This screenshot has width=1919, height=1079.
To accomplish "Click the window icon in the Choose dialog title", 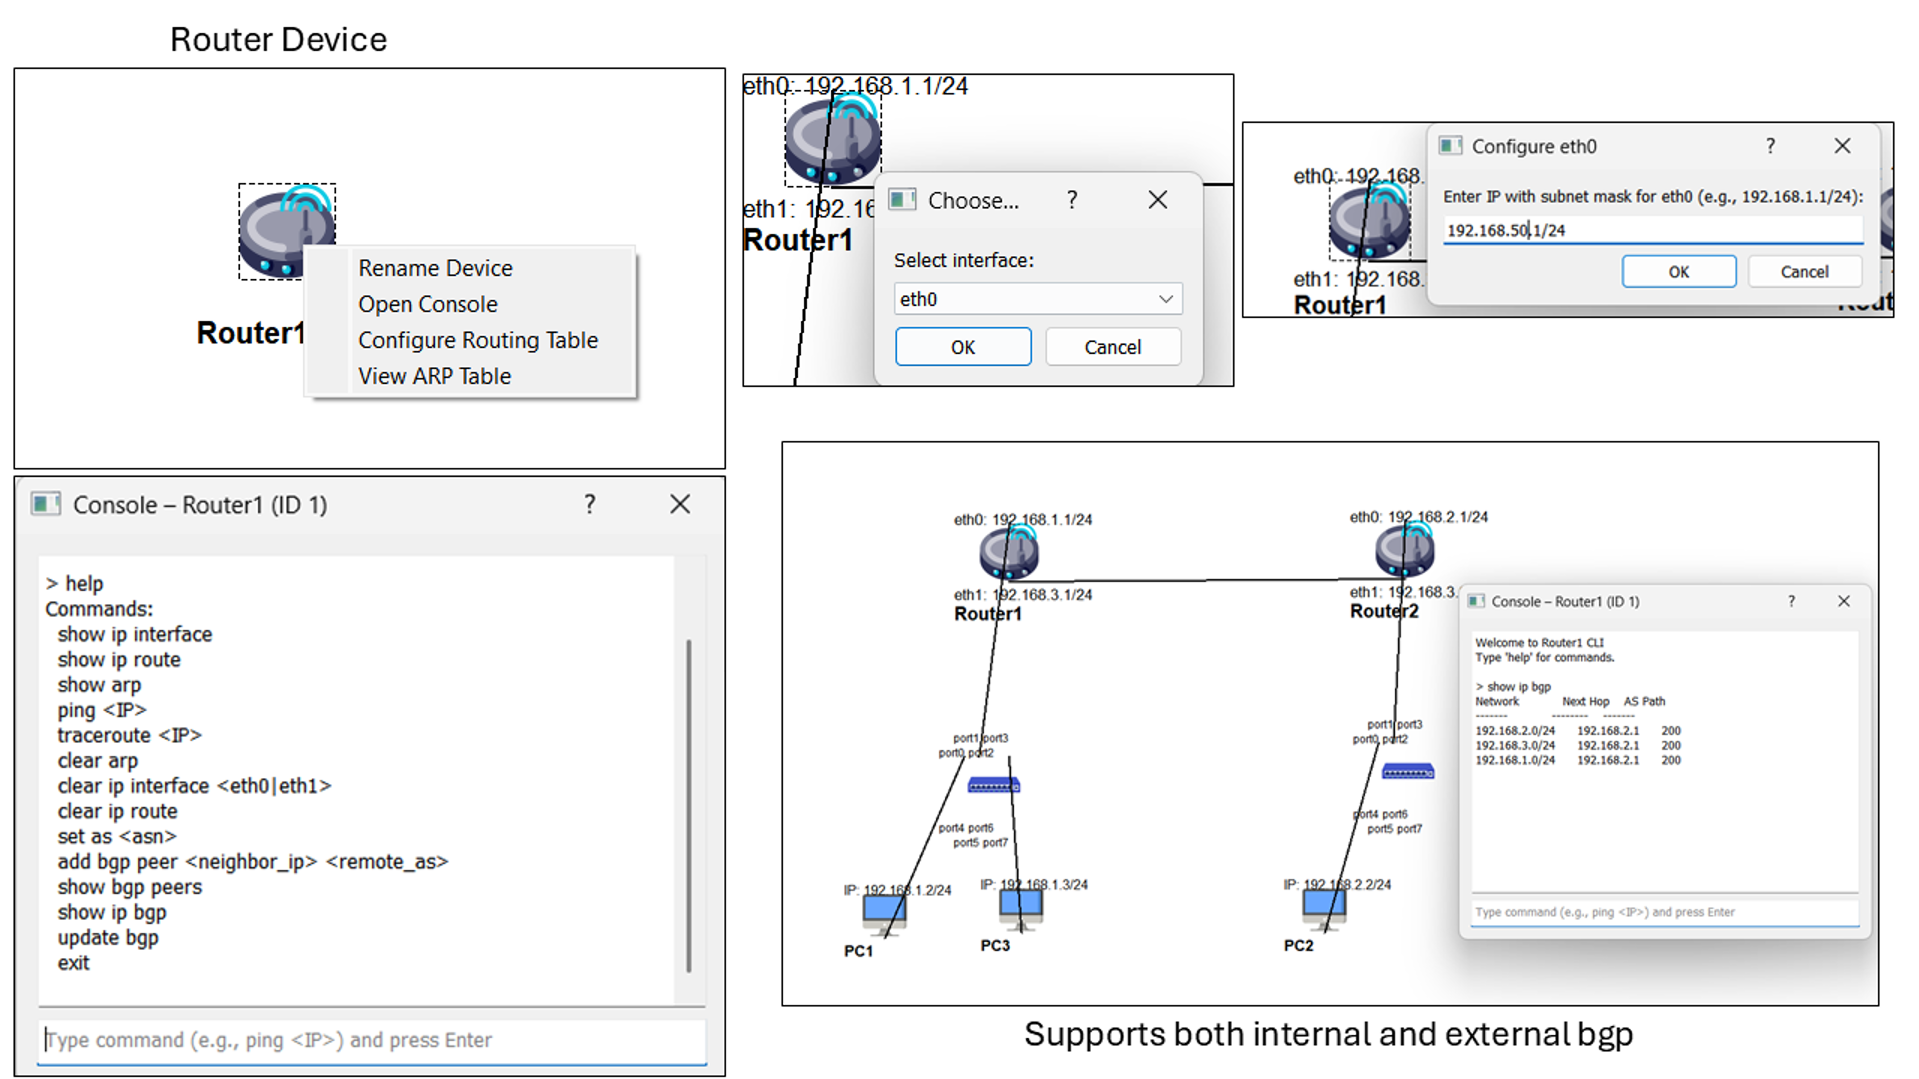I will coord(902,200).
